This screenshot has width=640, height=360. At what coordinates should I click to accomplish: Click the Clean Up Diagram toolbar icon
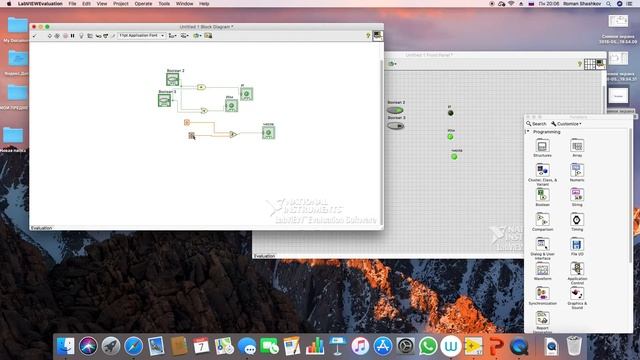(208, 36)
